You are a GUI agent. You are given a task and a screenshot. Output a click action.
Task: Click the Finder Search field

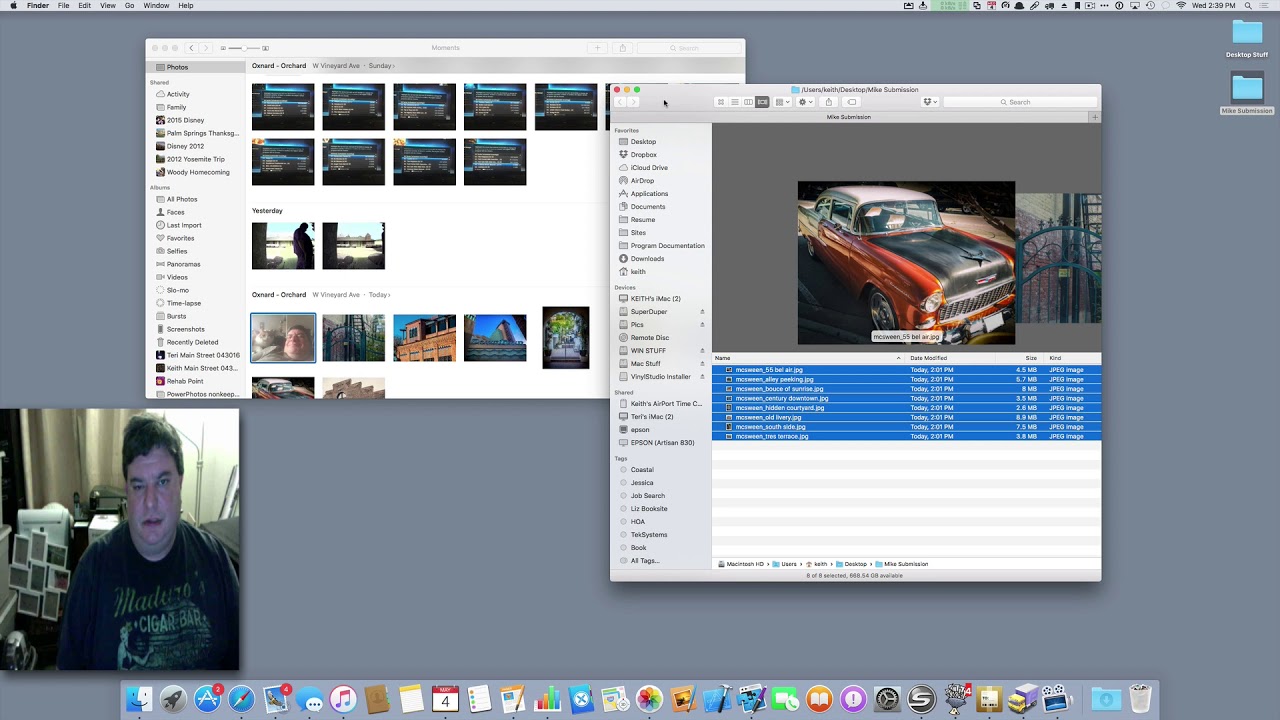[1020, 102]
